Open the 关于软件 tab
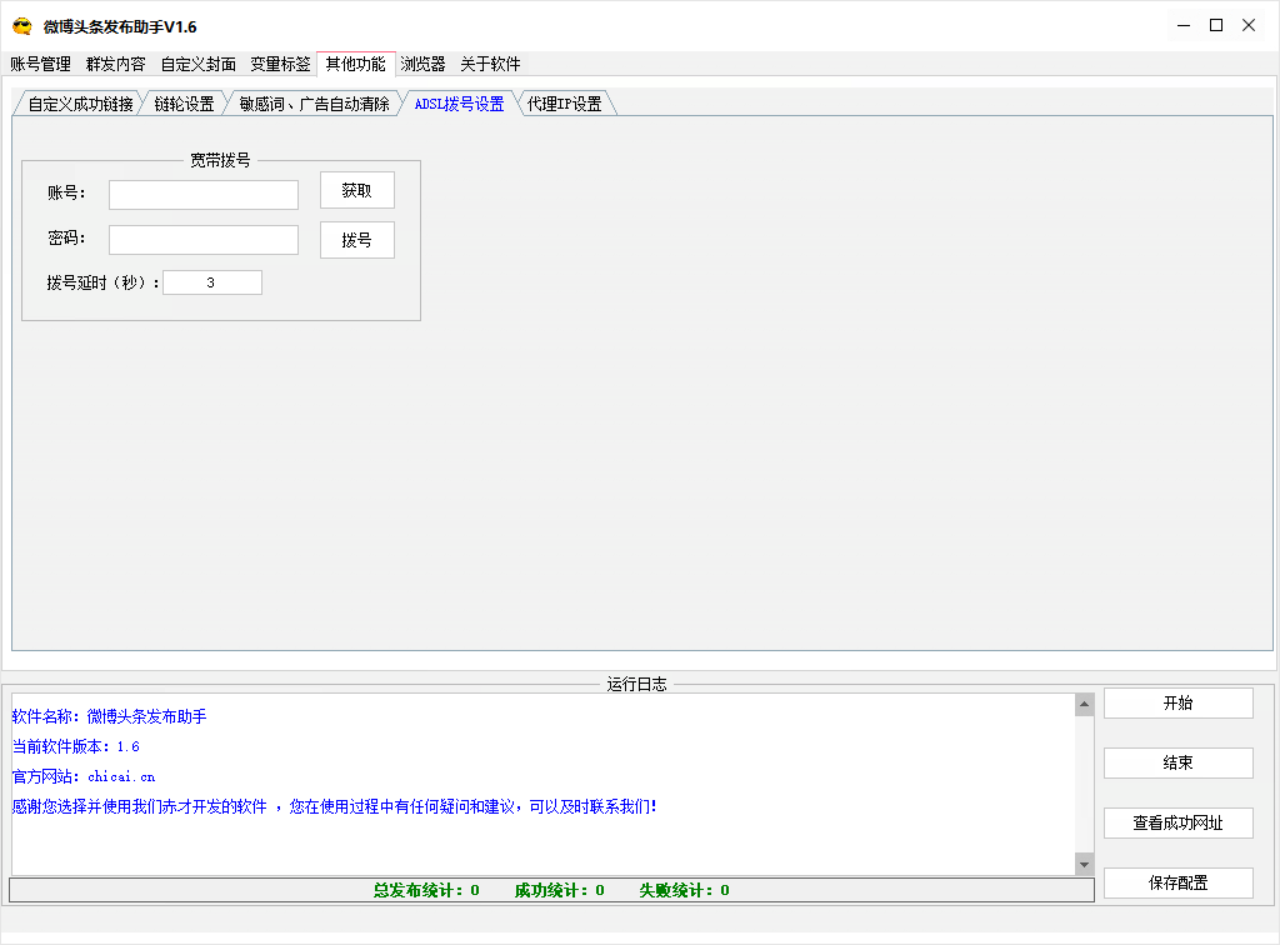This screenshot has height=945, width=1280. [x=490, y=64]
